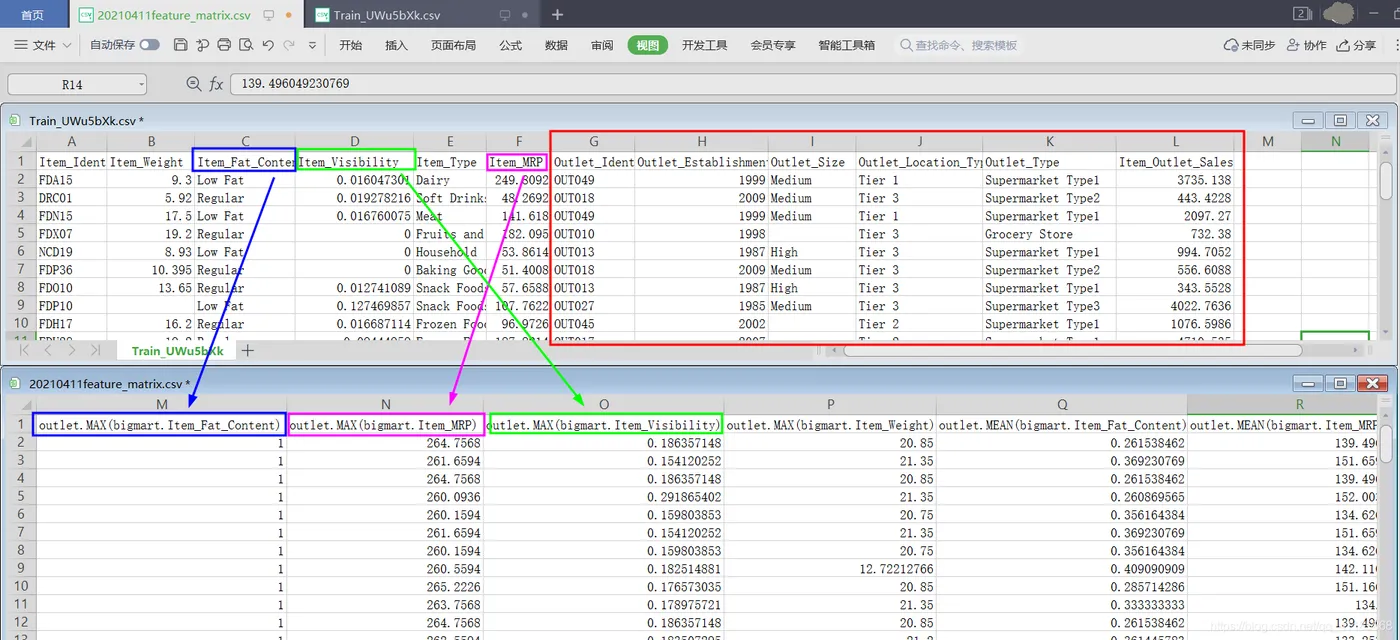Click vertical scrollbar in Train window

[1386, 180]
